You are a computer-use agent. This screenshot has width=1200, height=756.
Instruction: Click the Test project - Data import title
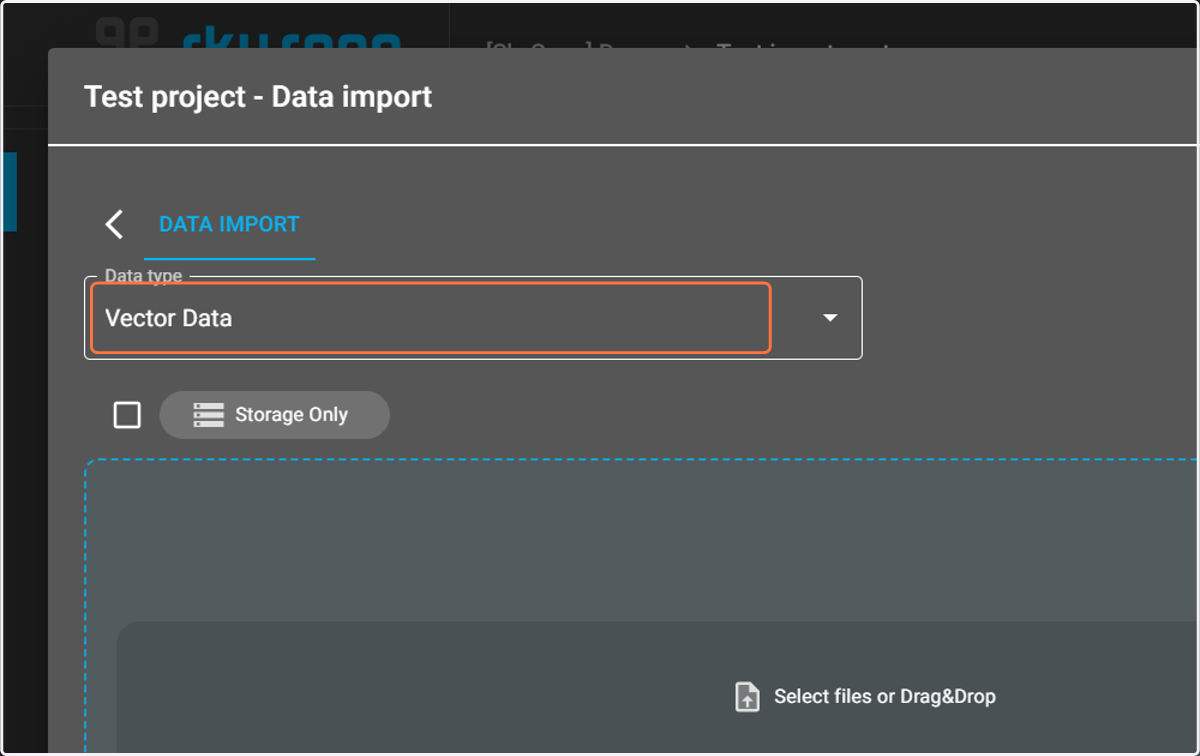click(x=258, y=97)
